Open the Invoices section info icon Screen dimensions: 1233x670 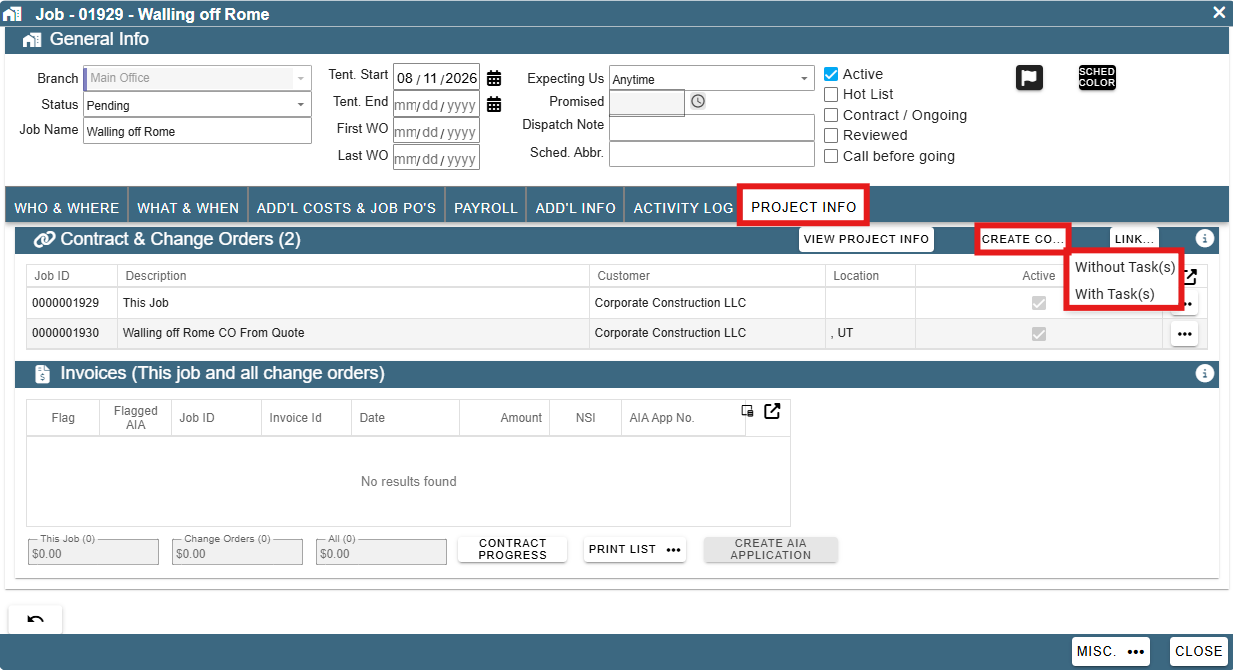1205,373
